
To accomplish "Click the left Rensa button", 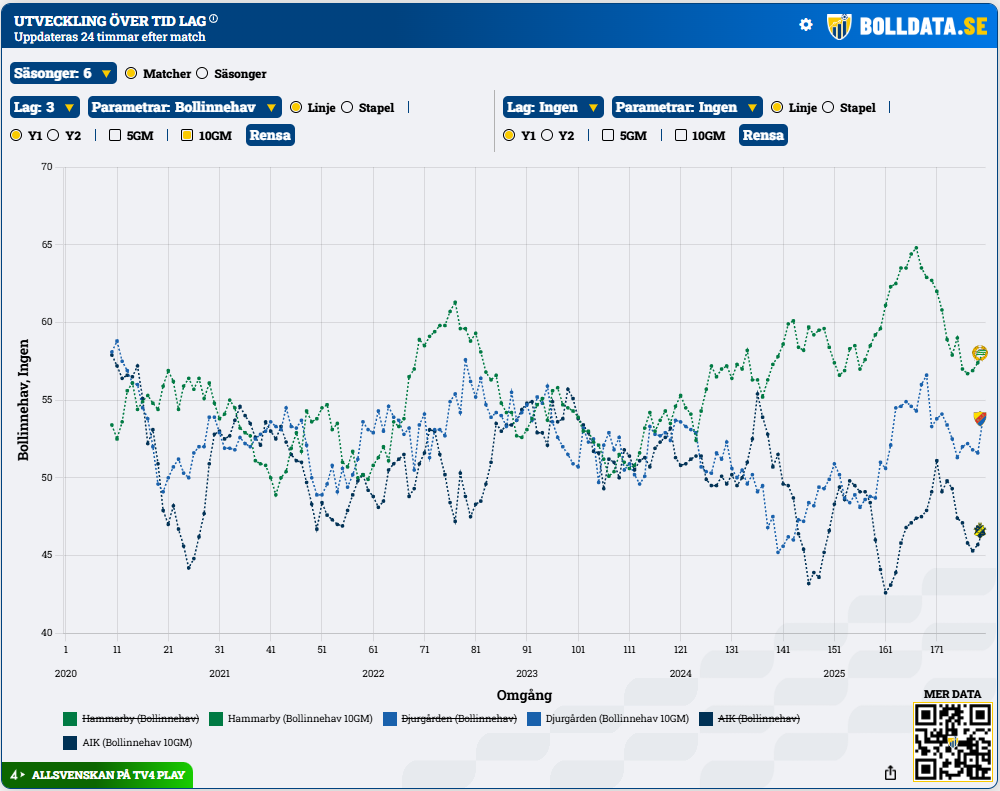I will pos(272,135).
